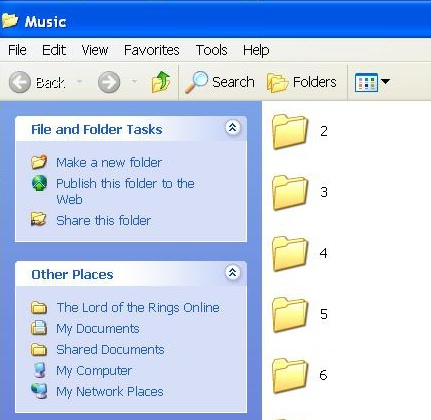Click the Search toolbar label

[233, 82]
